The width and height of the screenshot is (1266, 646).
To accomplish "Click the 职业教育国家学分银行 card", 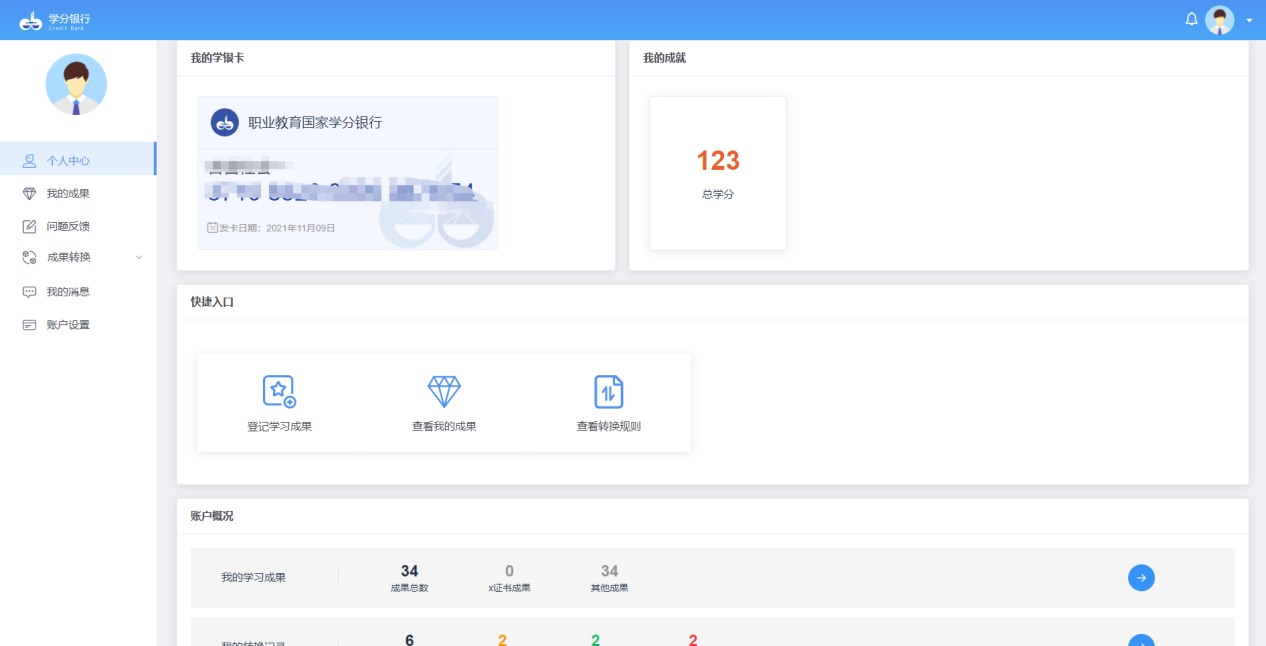I will point(347,173).
